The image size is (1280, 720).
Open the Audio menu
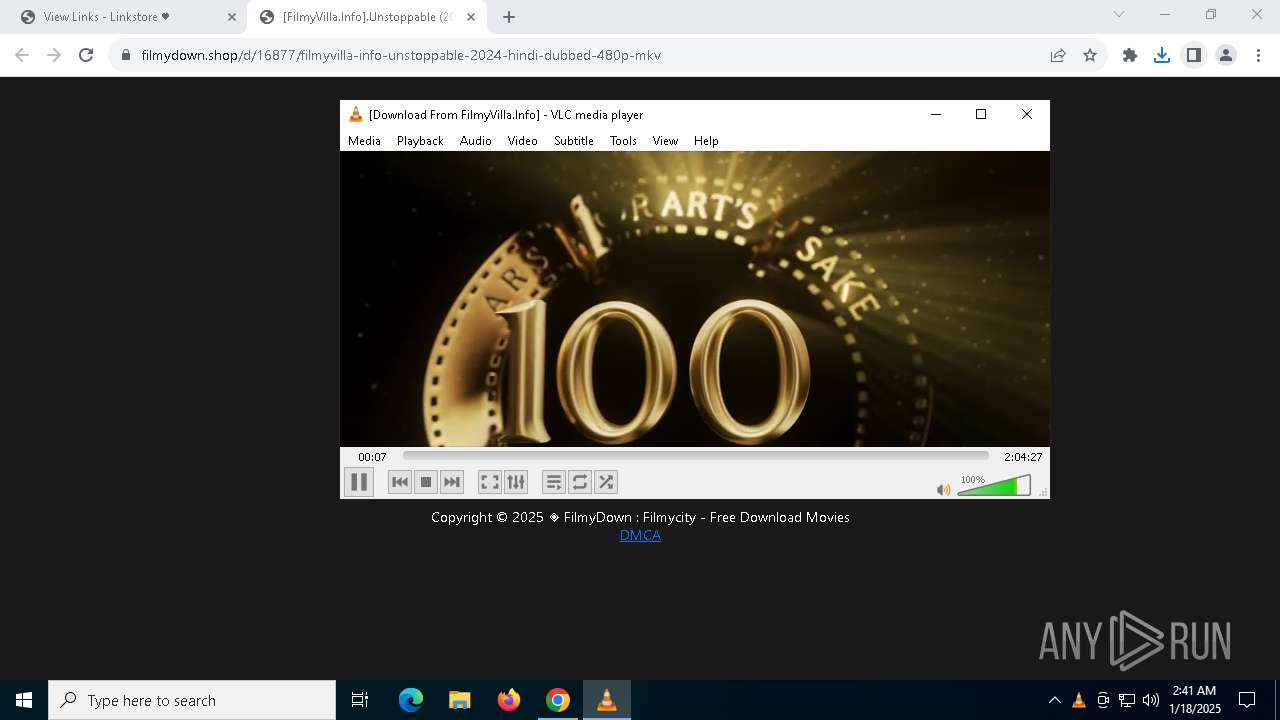[x=476, y=141]
